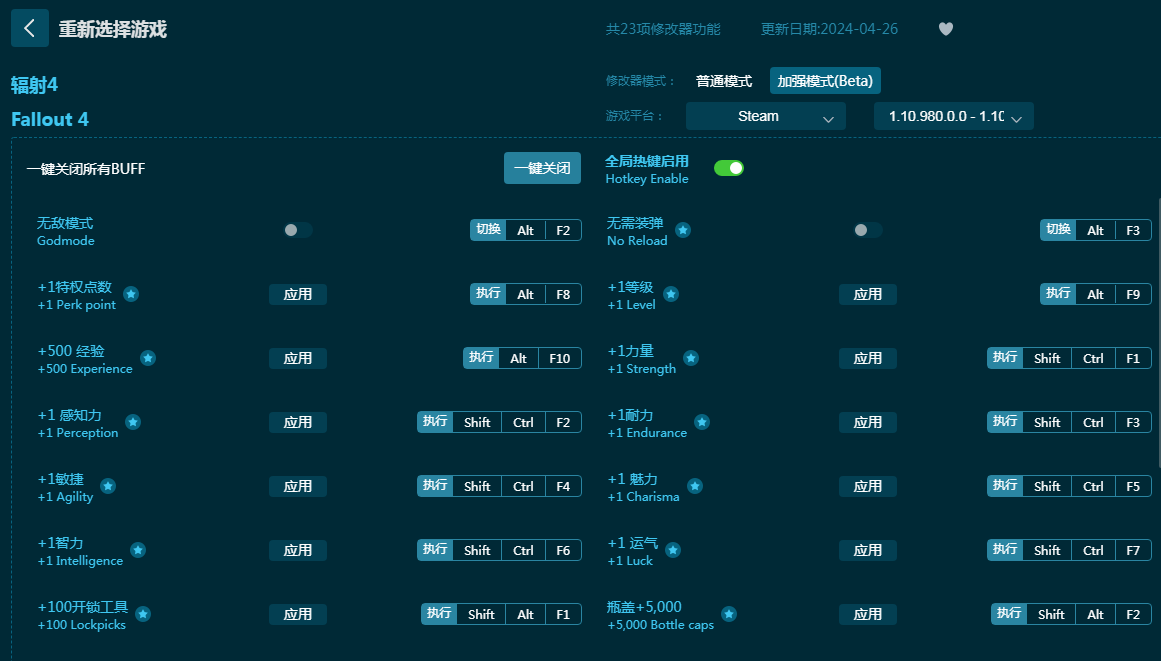Click F6 key in +1 Intelligence hotkey
This screenshot has height=661, width=1161.
click(x=563, y=550)
